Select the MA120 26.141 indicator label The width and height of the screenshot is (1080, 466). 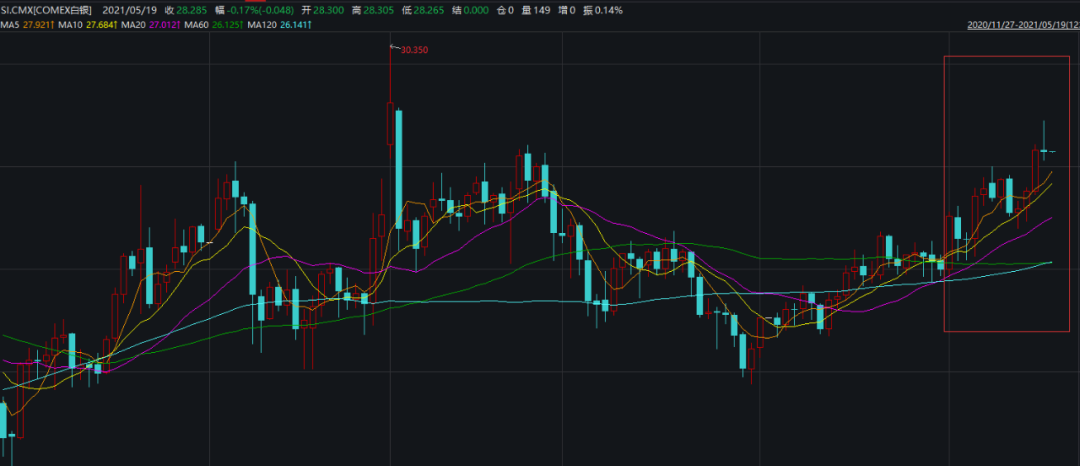coord(280,25)
